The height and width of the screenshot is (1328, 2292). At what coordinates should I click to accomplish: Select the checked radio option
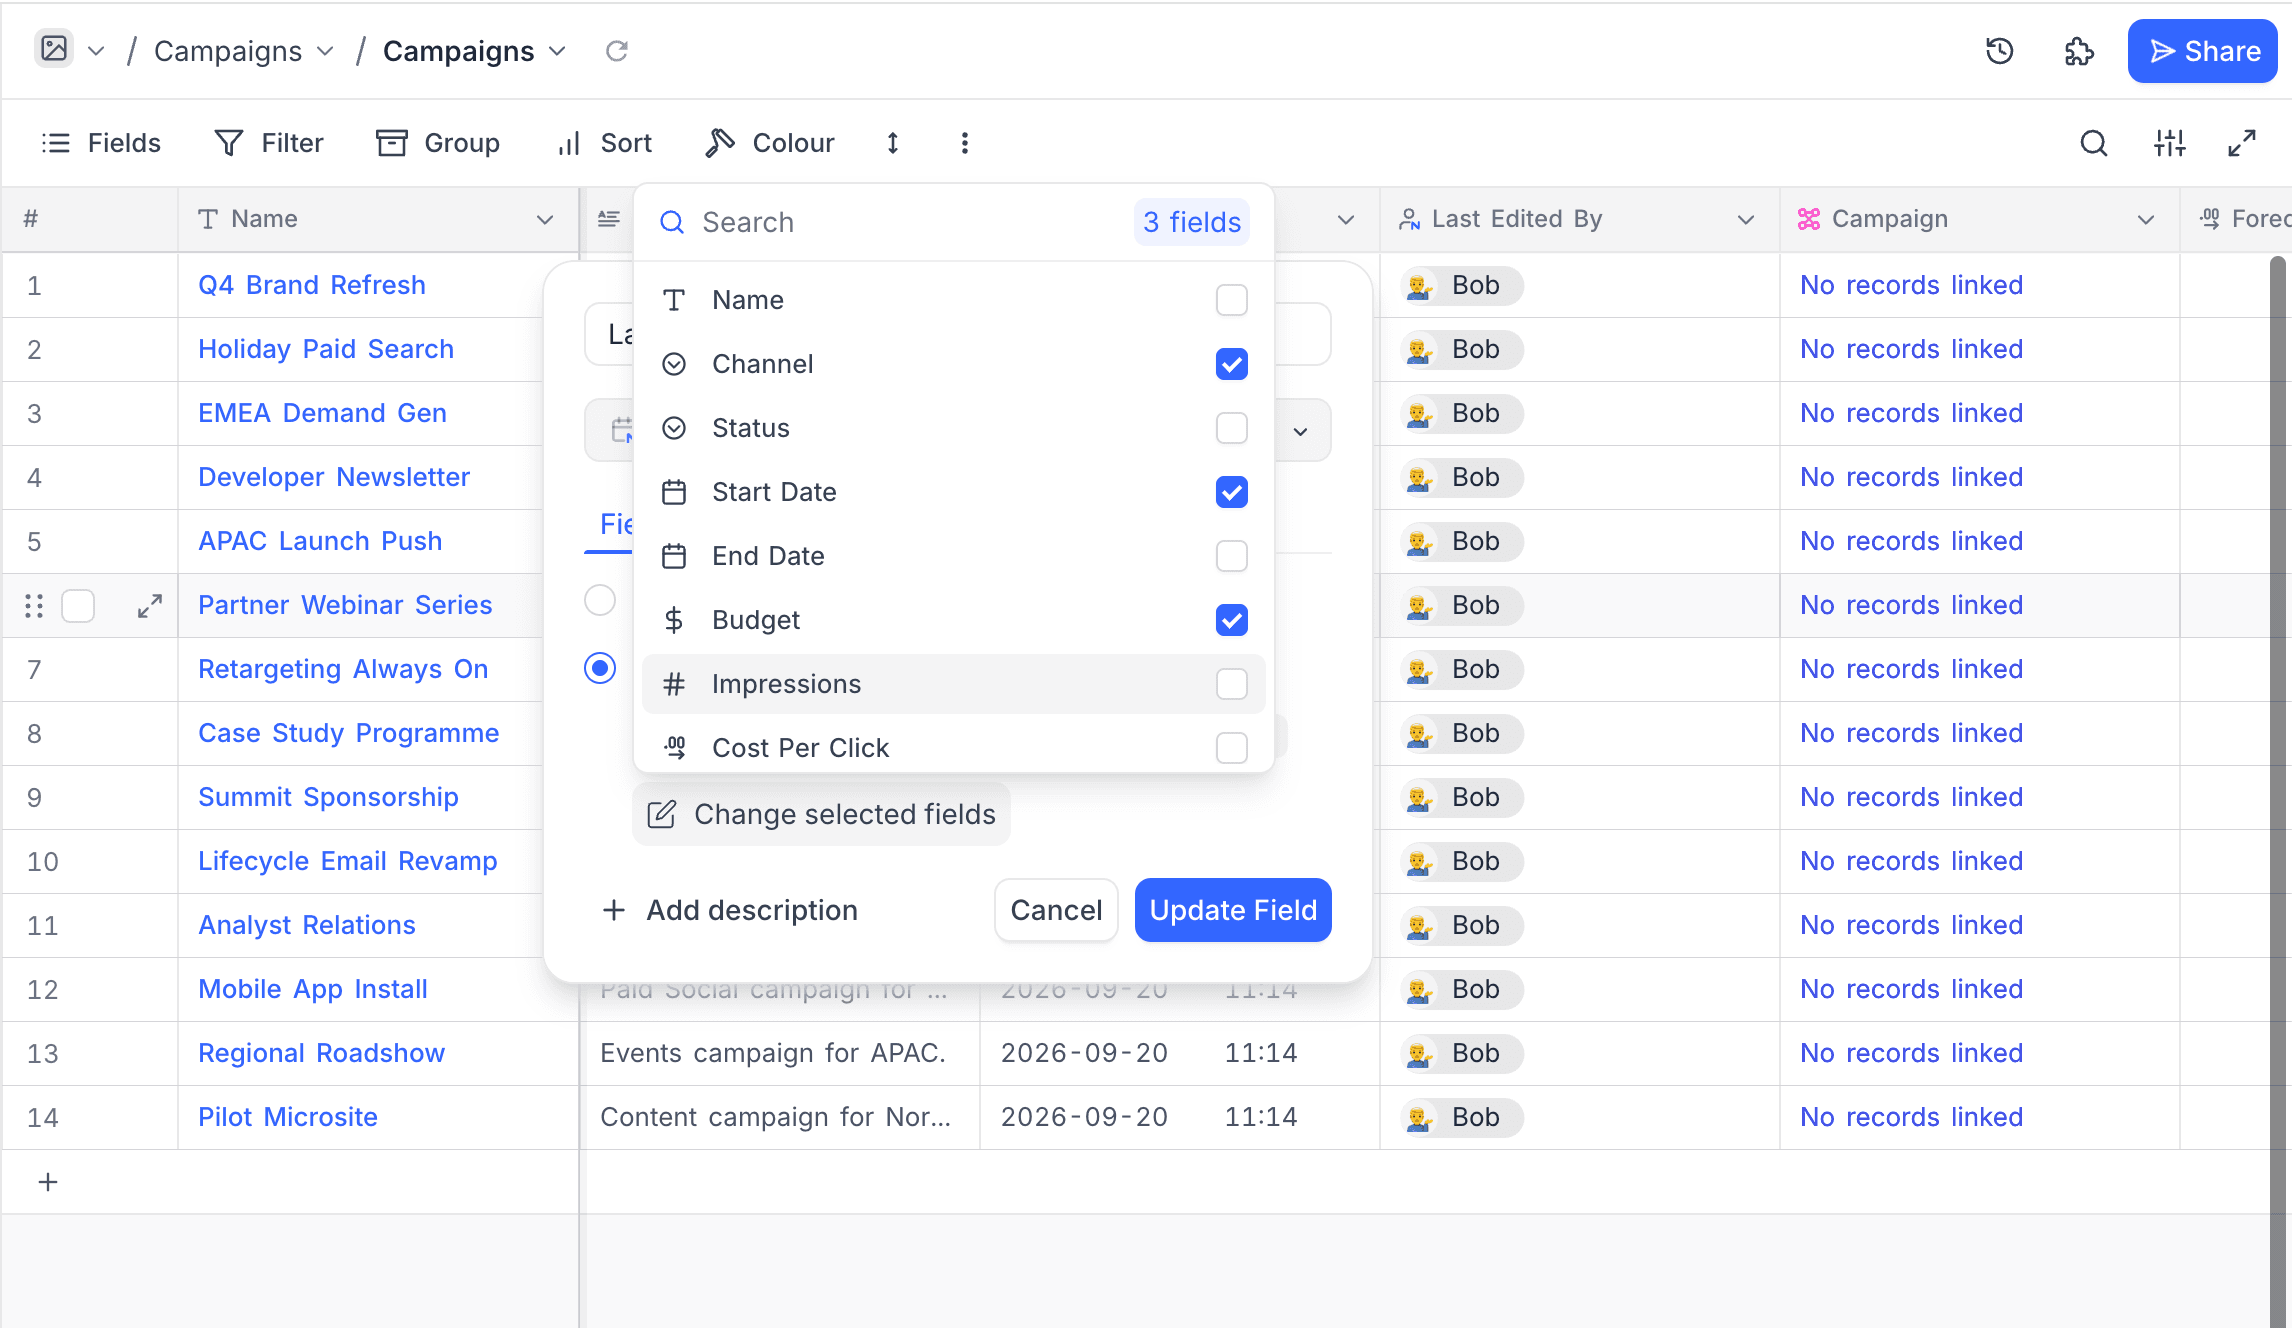600,668
